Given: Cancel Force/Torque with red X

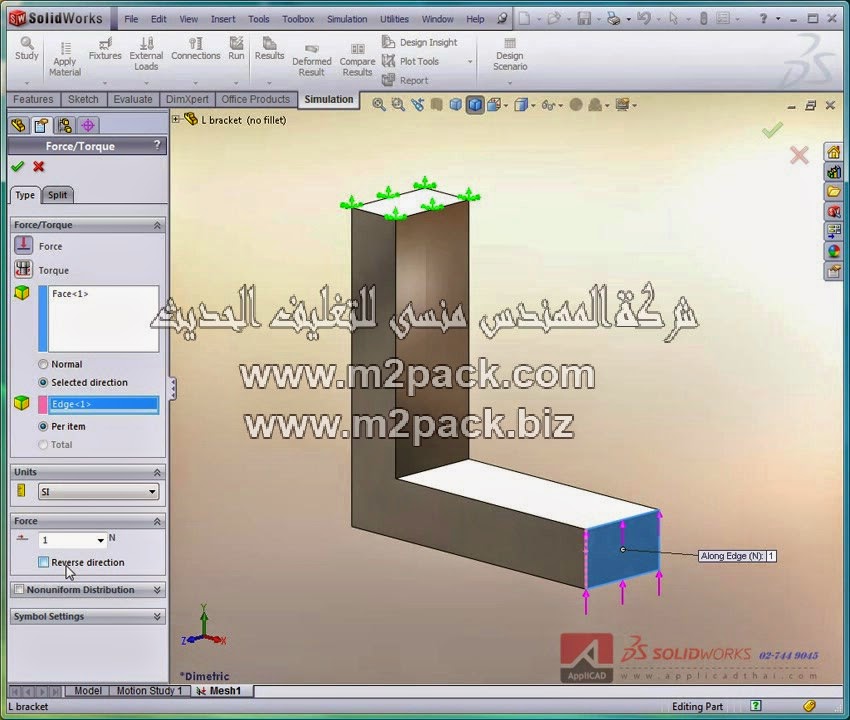Looking at the screenshot, I should pyautogui.click(x=38, y=166).
